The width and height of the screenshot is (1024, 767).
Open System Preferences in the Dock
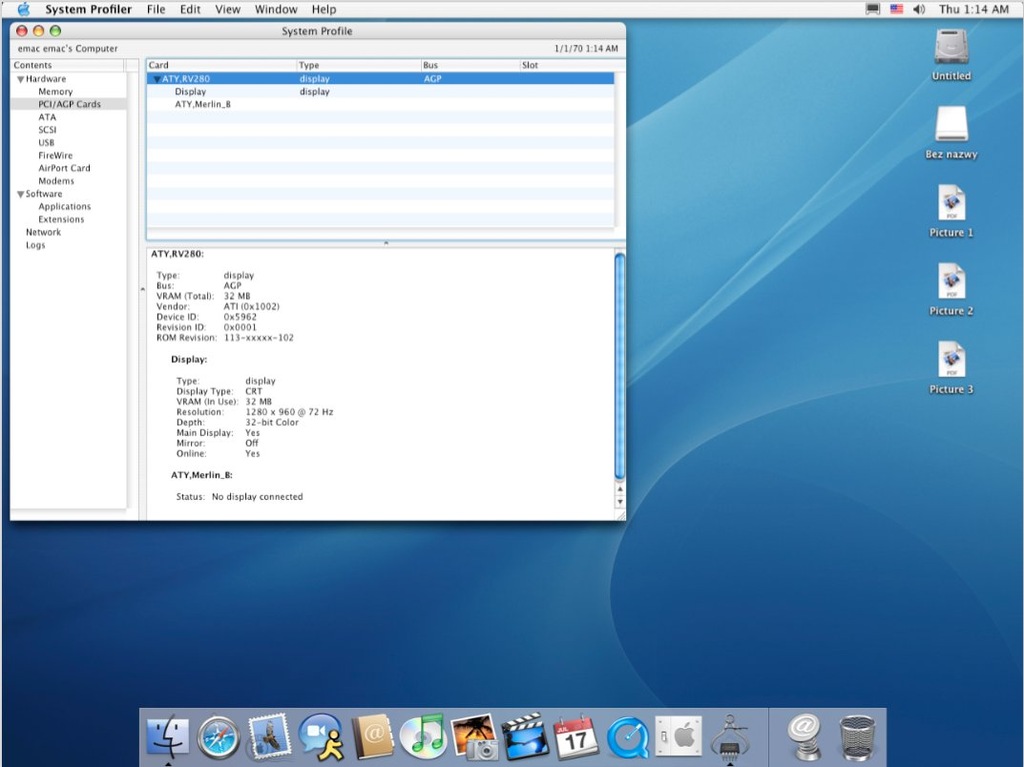tap(678, 738)
